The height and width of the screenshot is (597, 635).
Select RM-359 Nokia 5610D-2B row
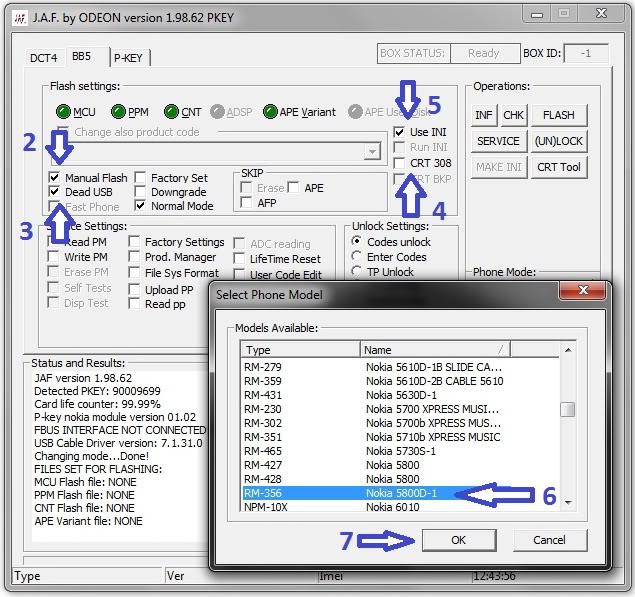(400, 381)
